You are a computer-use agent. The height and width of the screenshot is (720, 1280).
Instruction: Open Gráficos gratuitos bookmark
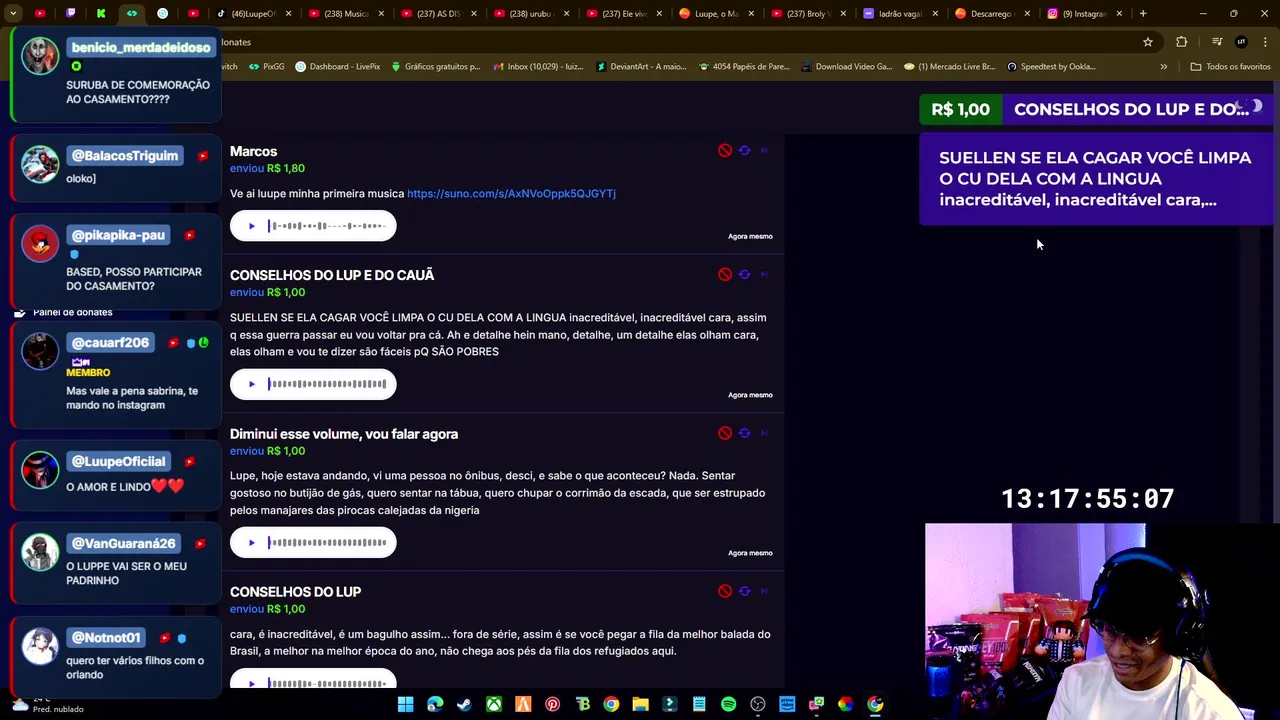(x=435, y=67)
